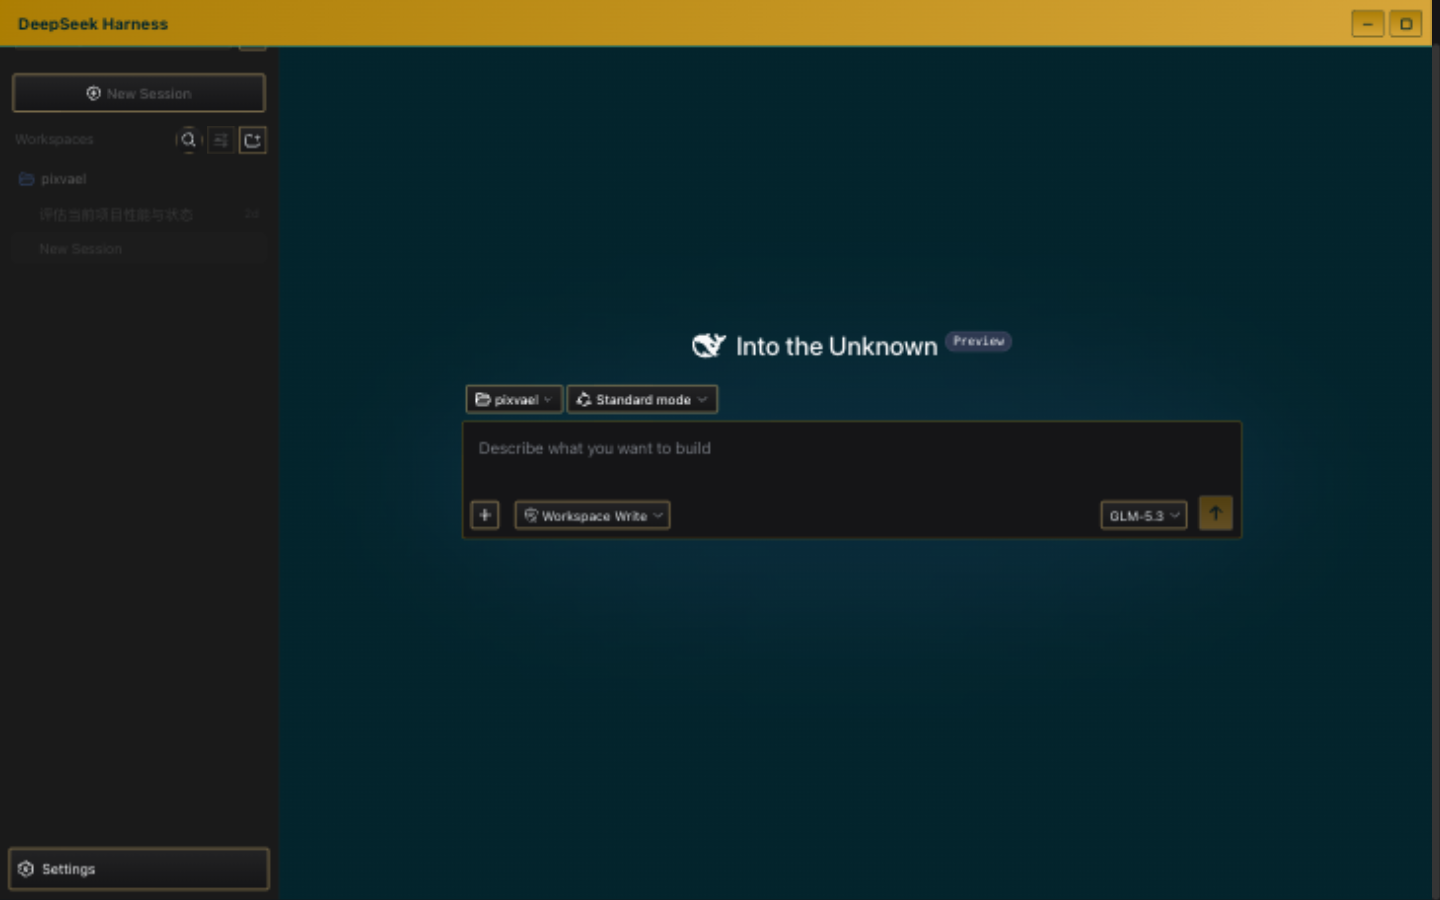This screenshot has height=900, width=1440.
Task: Open the workspace filter options icon
Action: [x=221, y=140]
